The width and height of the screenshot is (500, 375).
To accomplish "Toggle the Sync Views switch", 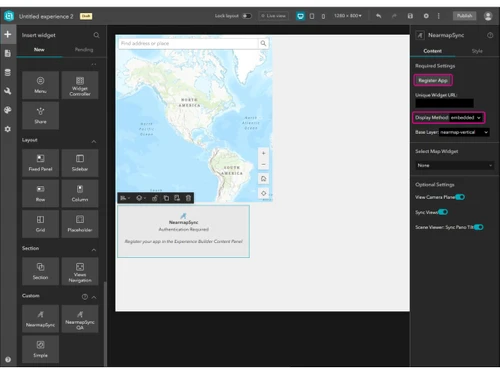I will pos(443,212).
